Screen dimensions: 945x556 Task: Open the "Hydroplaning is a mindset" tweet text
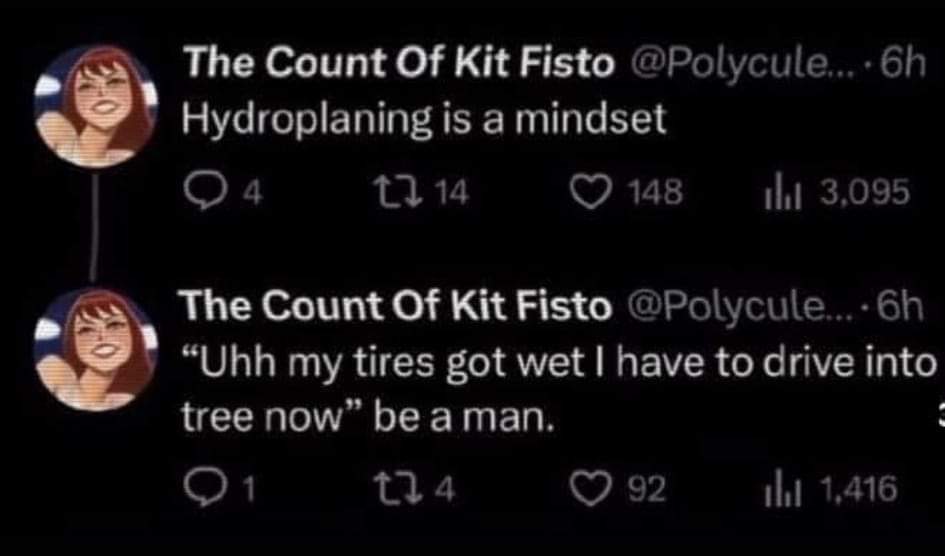[421, 121]
